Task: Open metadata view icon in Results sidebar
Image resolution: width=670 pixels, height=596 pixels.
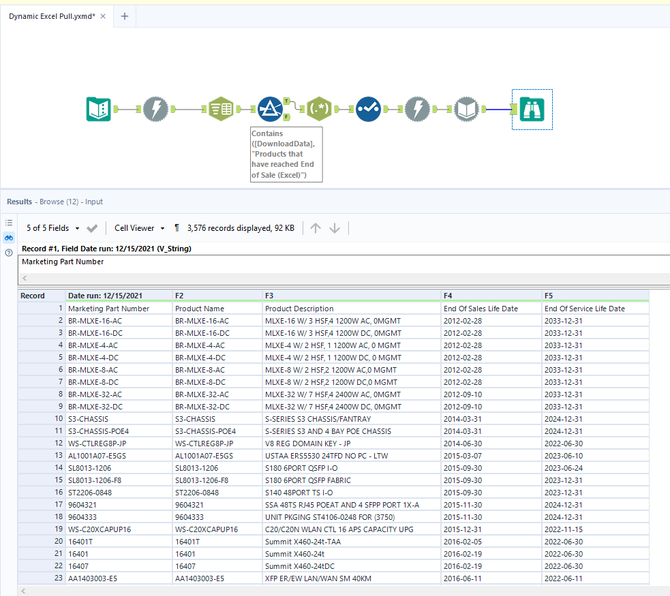Action: tap(9, 223)
